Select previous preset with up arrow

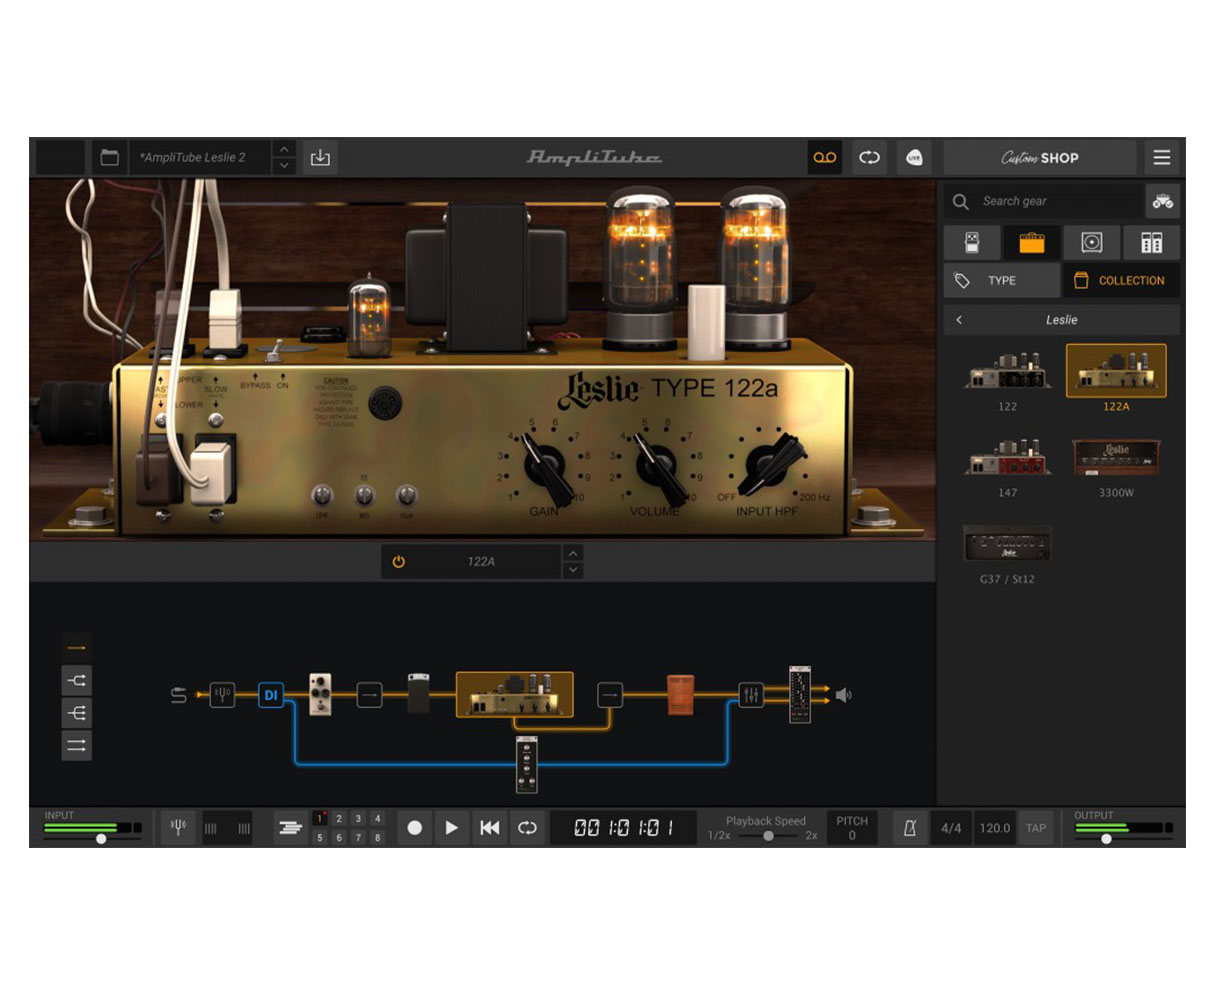(284, 149)
